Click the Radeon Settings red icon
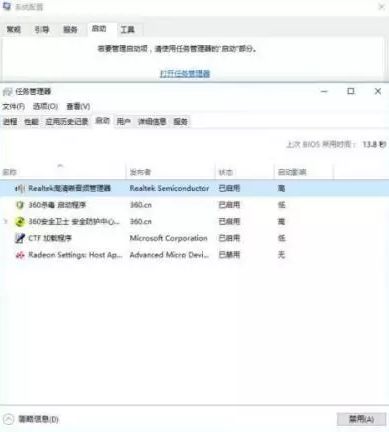 (20, 255)
